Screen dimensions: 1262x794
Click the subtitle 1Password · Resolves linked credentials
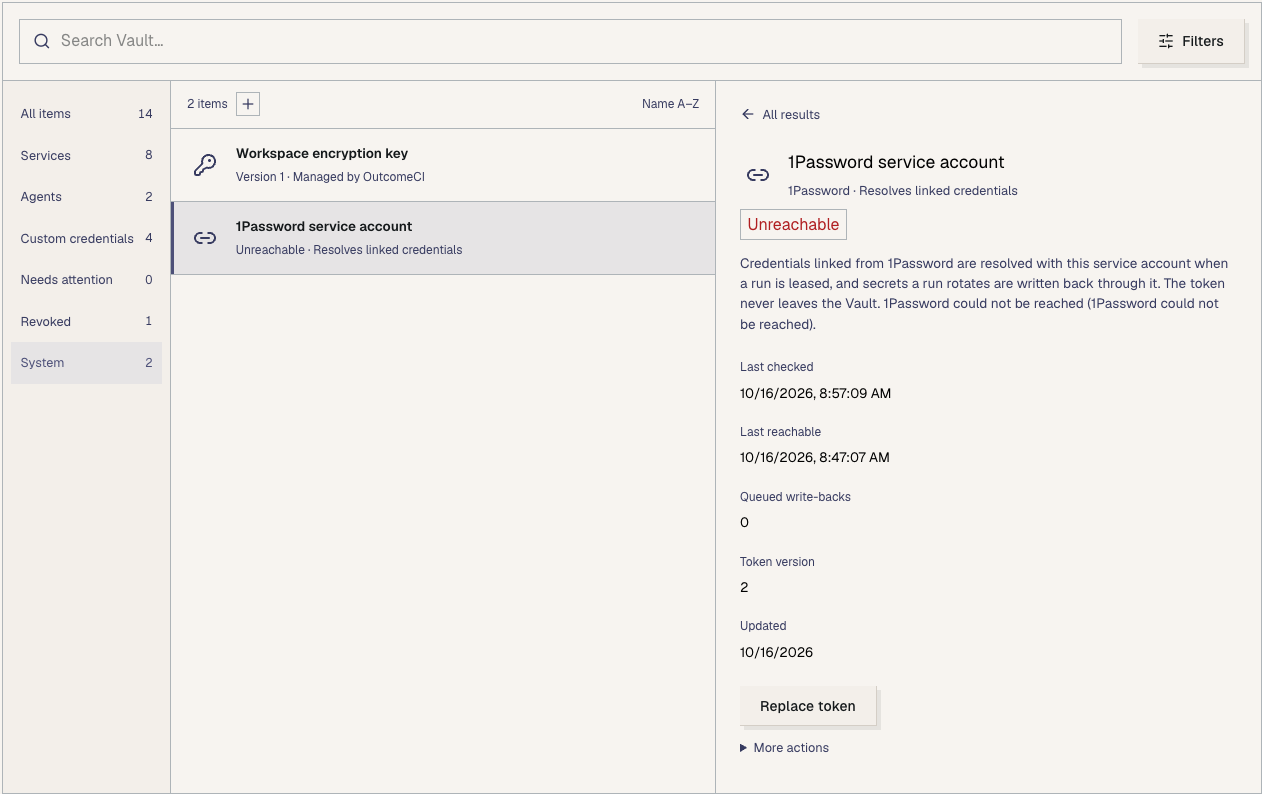tap(903, 191)
